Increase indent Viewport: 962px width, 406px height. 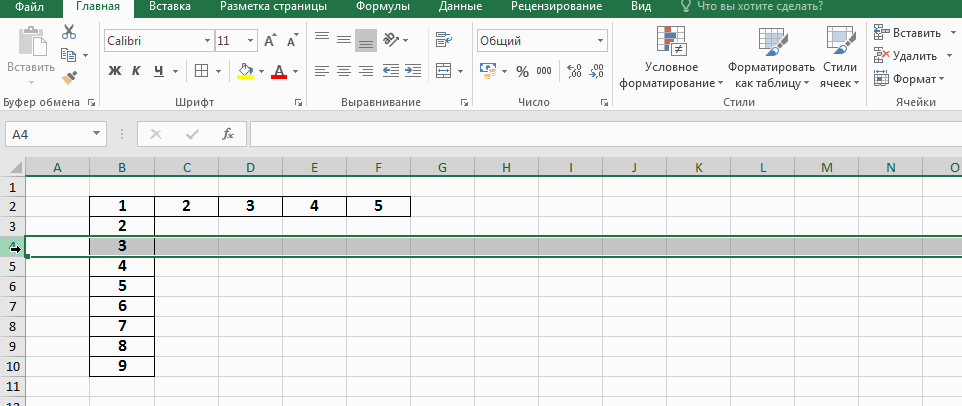click(413, 71)
